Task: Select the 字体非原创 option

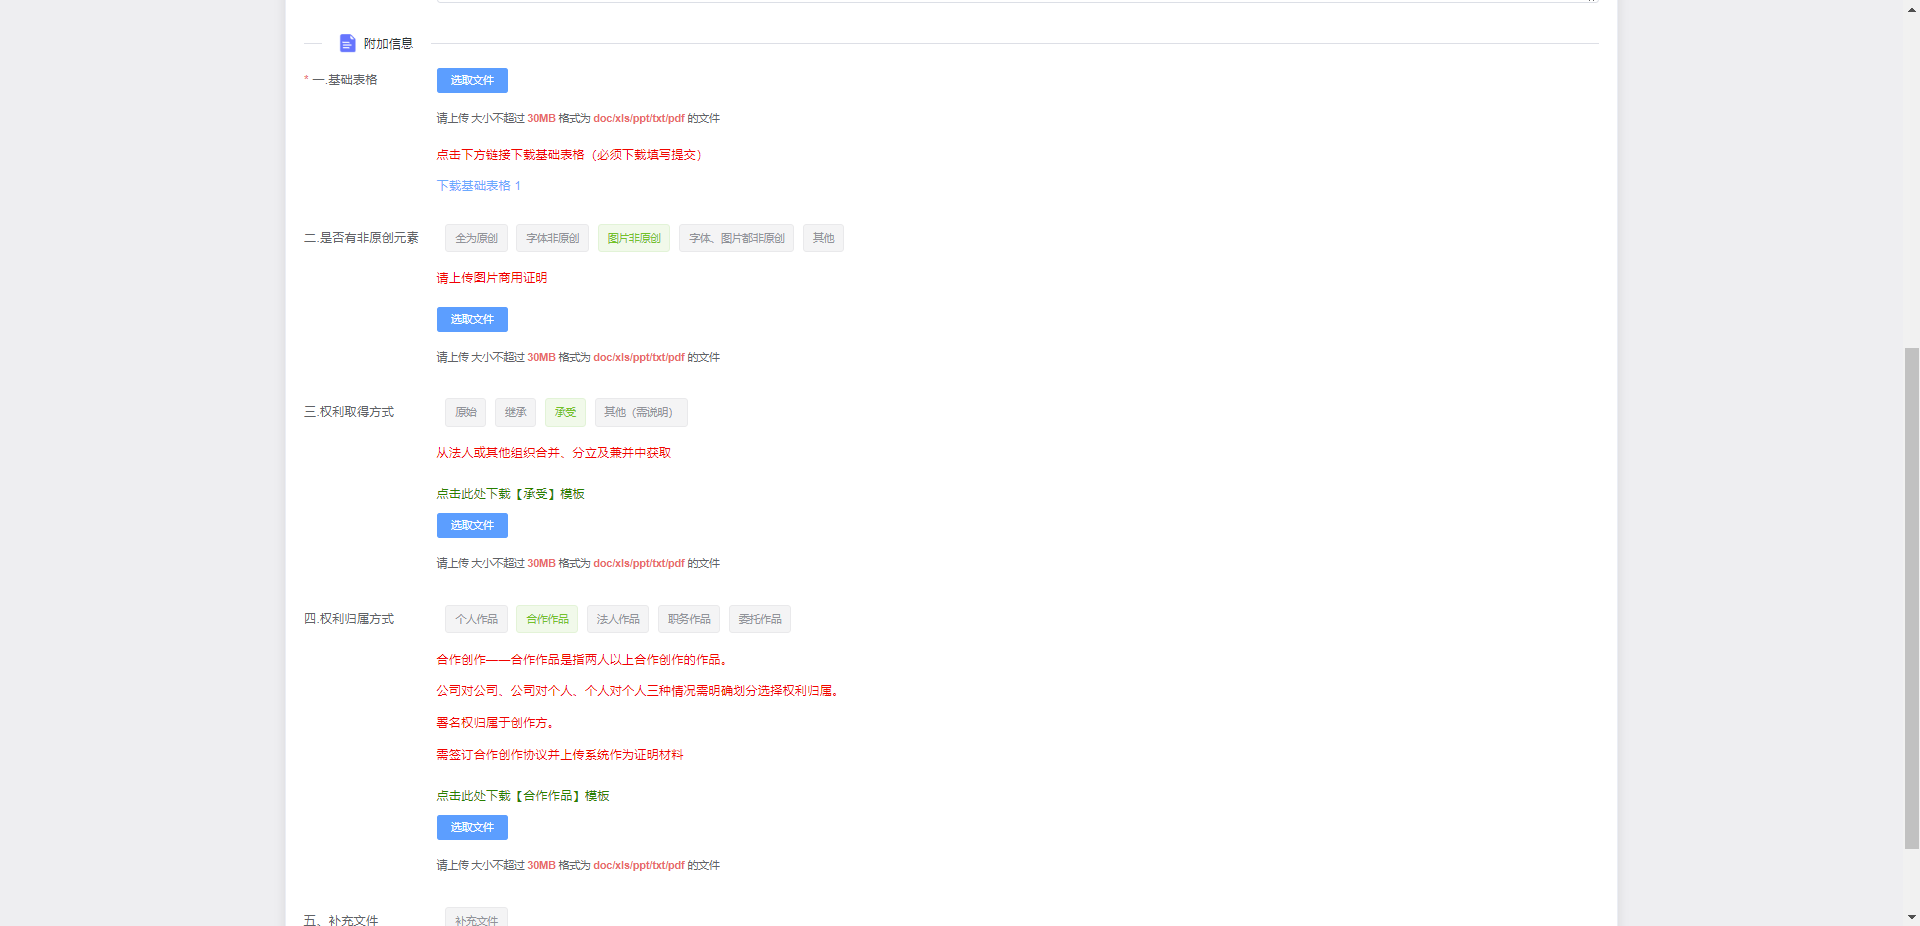Action: click(551, 238)
